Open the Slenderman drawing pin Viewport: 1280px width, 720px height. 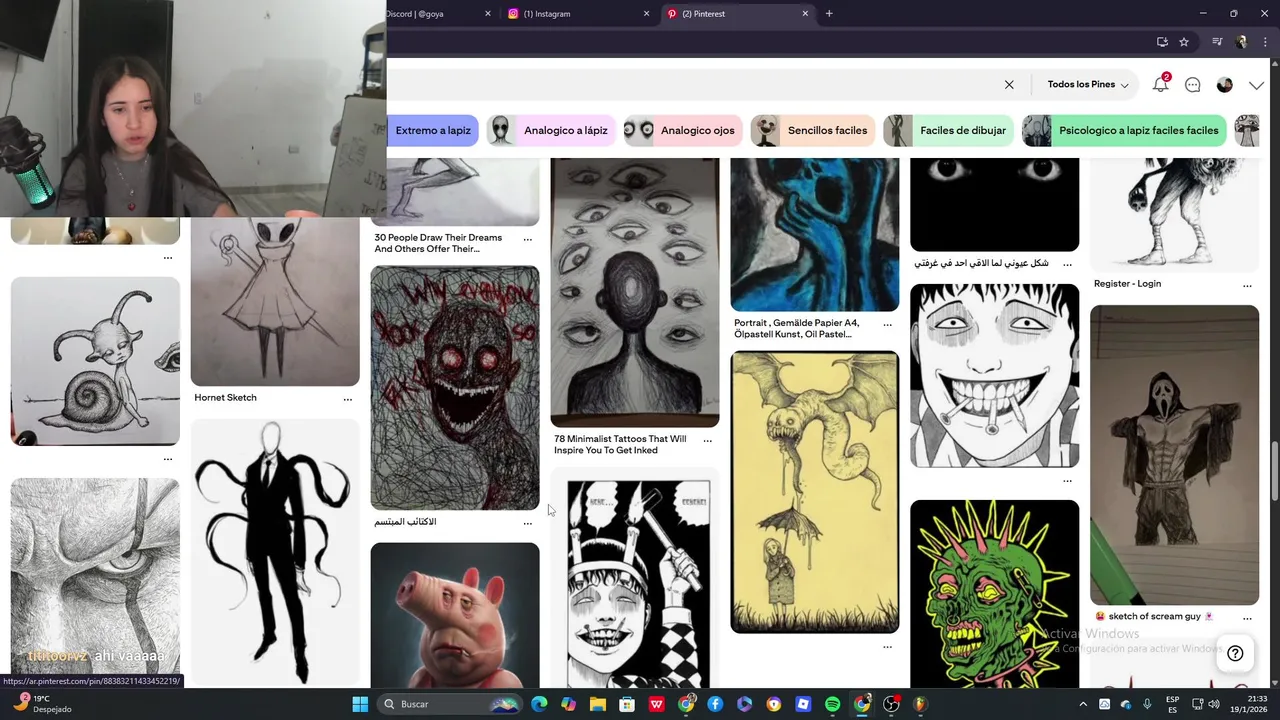pyautogui.click(x=275, y=552)
